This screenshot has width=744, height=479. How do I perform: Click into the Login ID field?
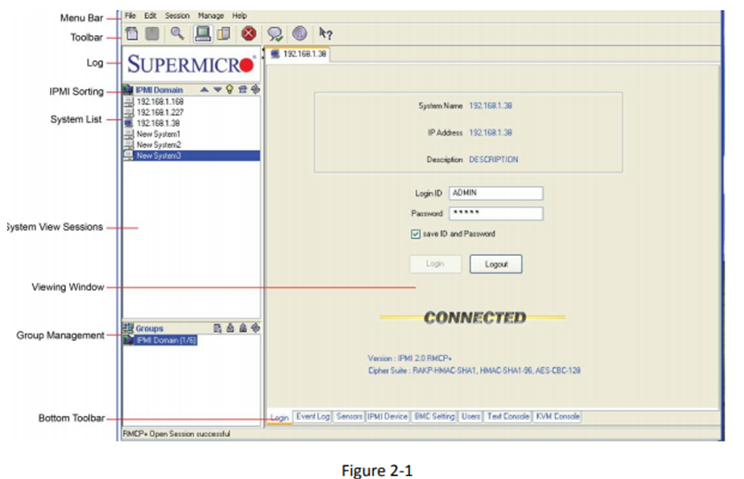click(494, 194)
